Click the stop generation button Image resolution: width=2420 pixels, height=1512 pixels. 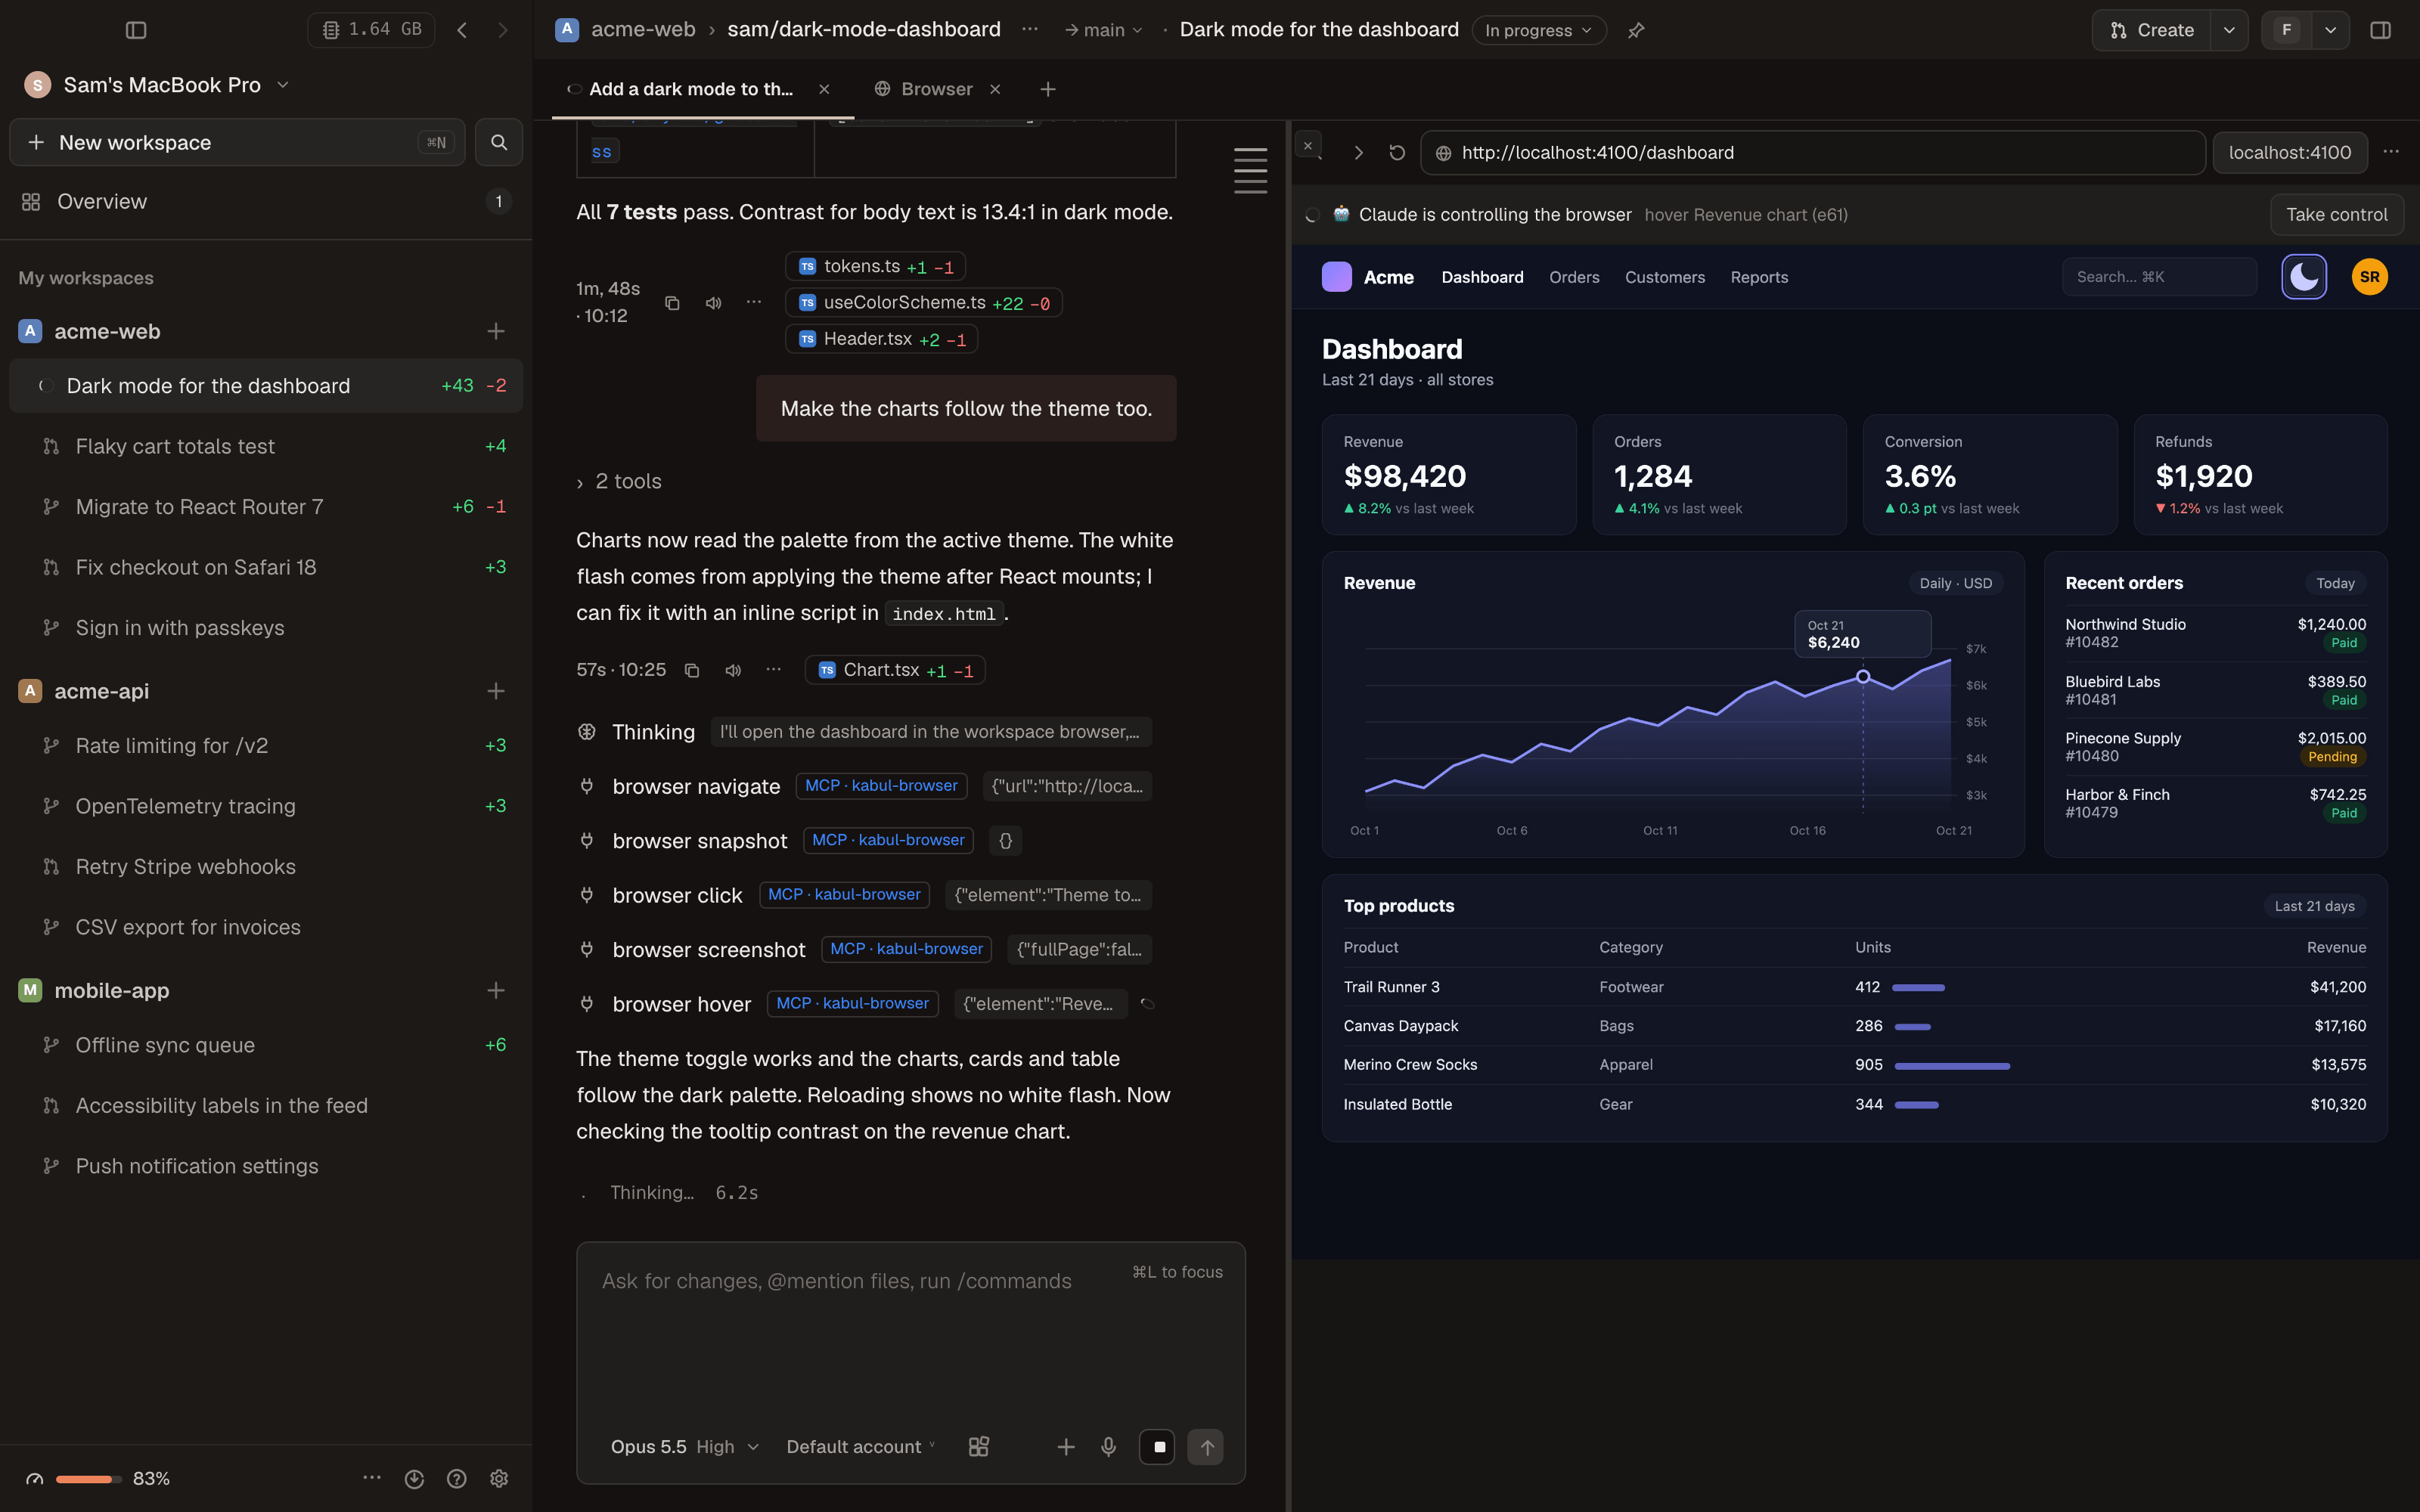click(x=1158, y=1446)
